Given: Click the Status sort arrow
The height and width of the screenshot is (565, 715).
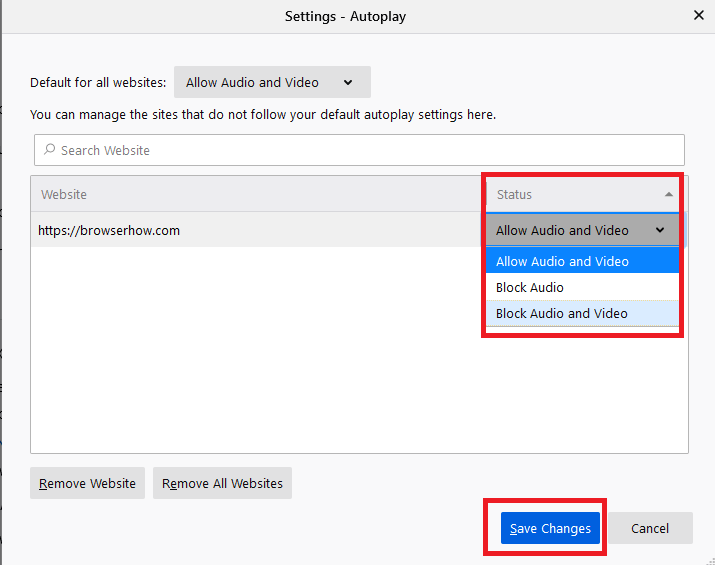Looking at the screenshot, I should point(668,194).
